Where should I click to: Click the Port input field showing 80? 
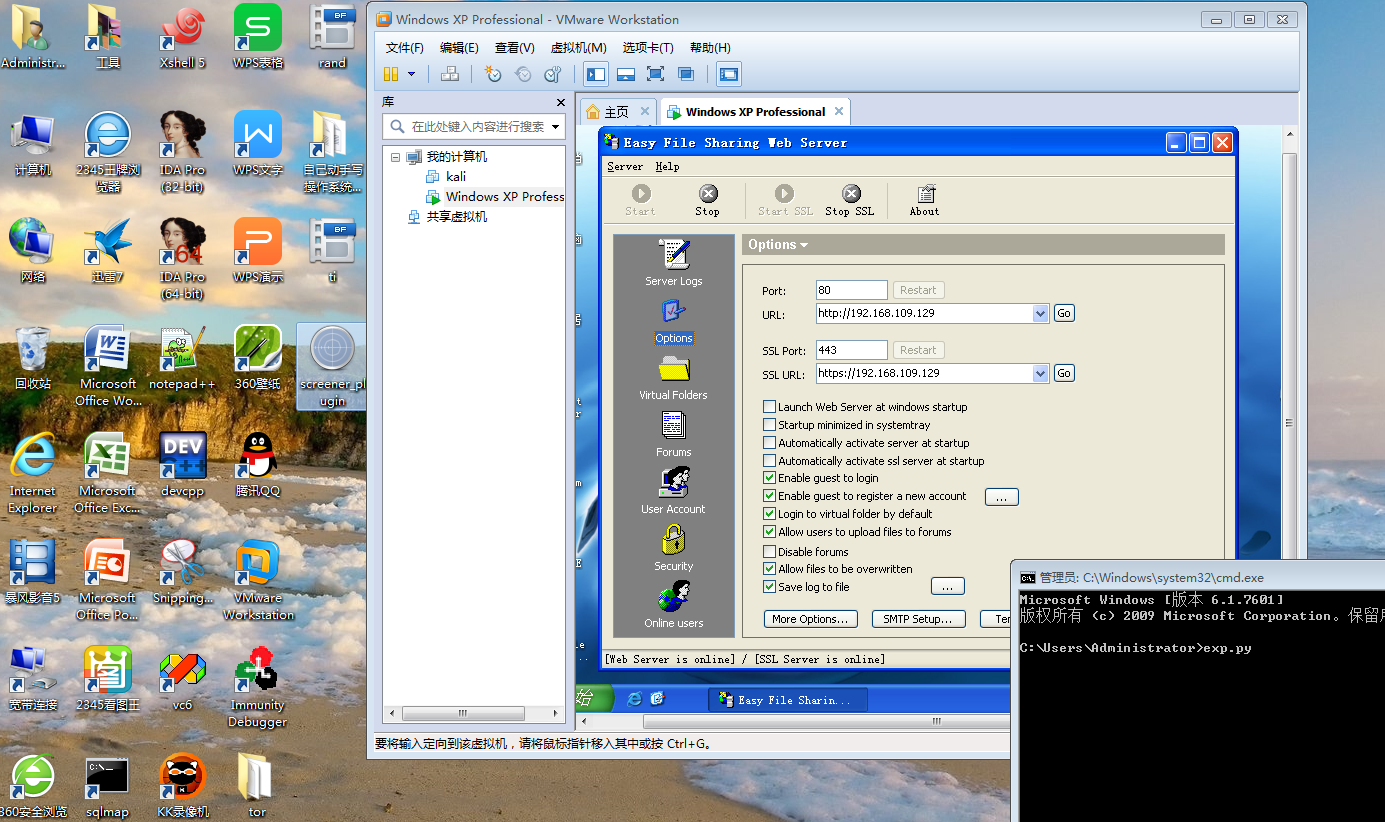click(x=851, y=290)
